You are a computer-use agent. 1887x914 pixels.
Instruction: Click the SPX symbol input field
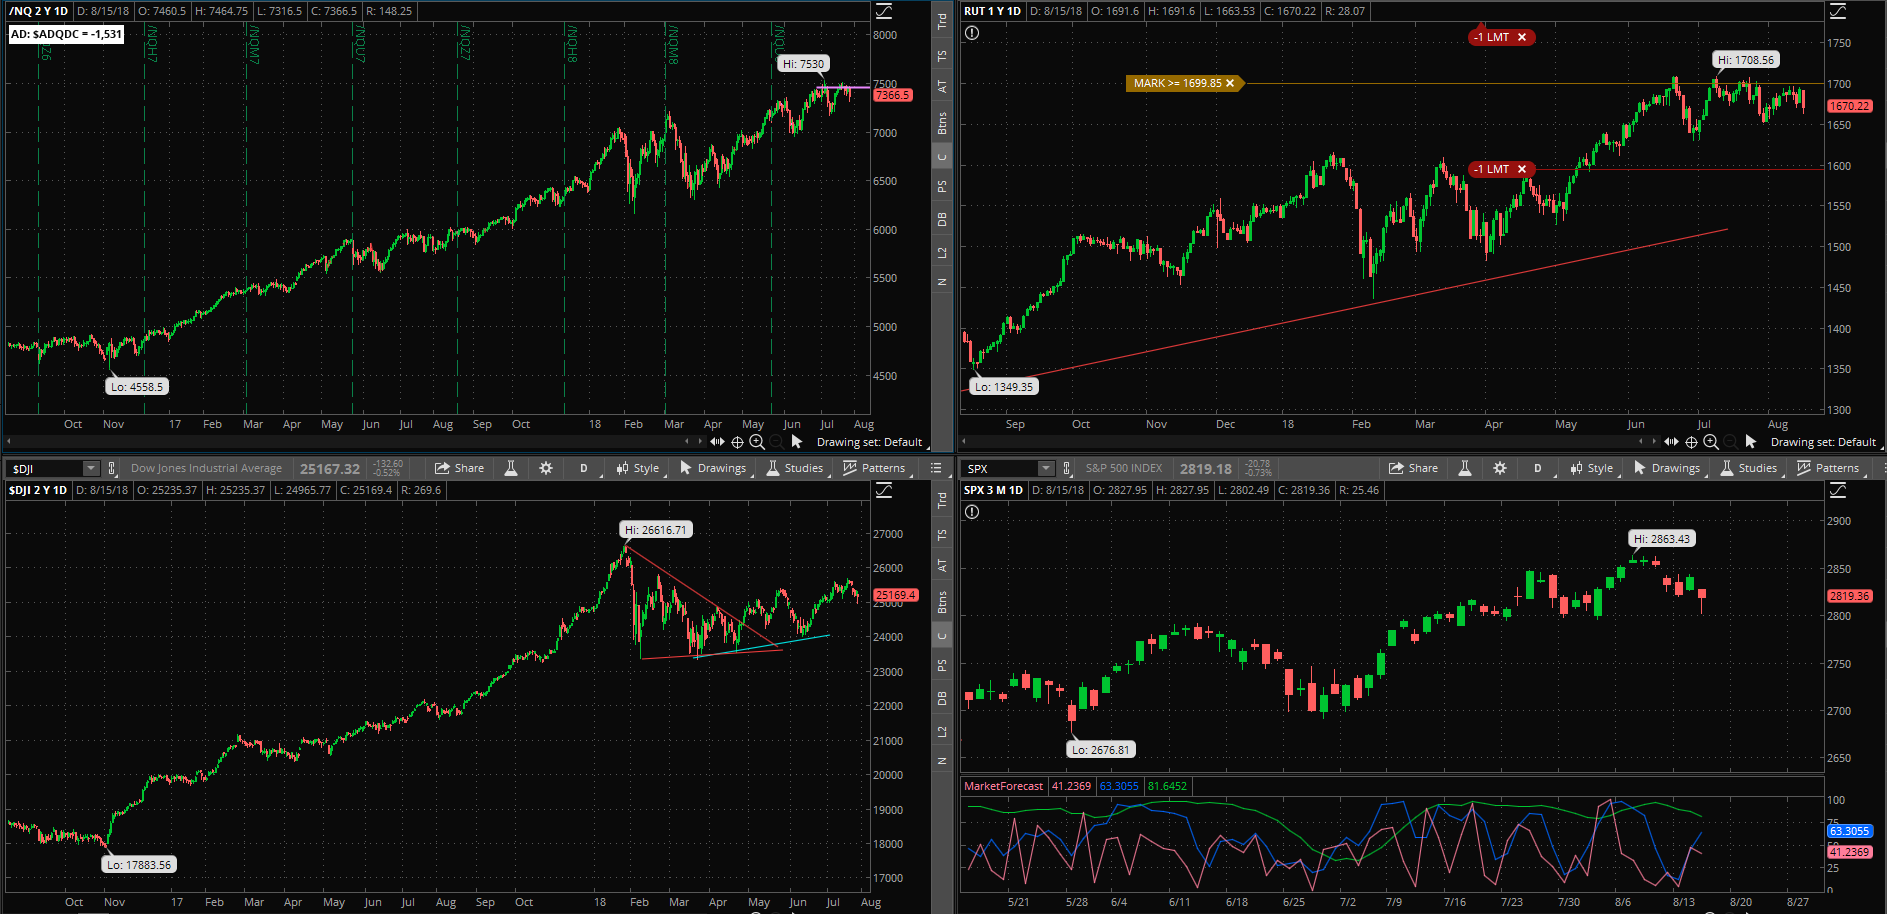pos(1001,468)
